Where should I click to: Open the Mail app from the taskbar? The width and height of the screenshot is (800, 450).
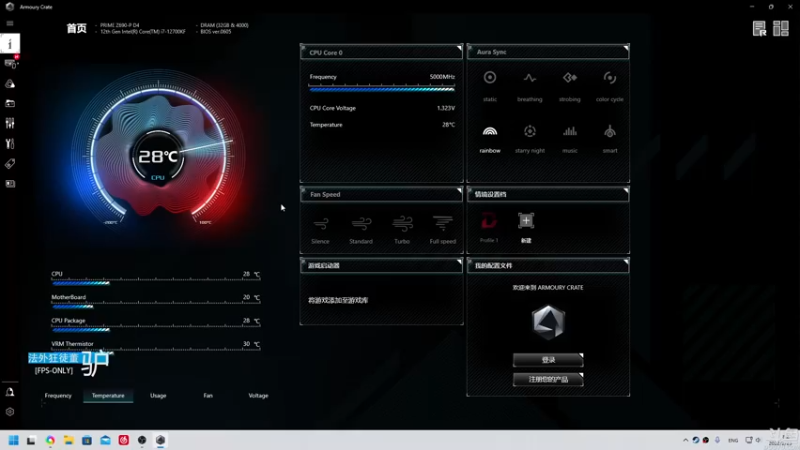[x=105, y=440]
